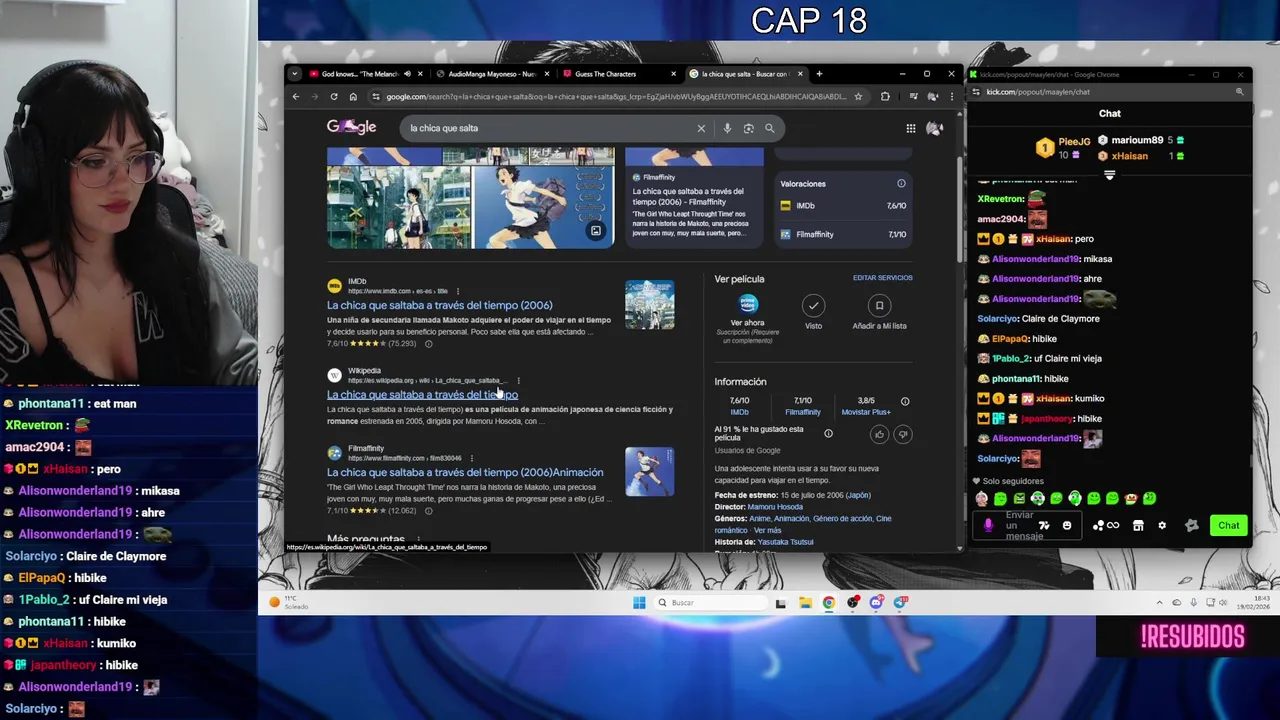Viewport: 1280px width, 720px height.
Task: Start a voice search with the microphone
Action: 727,128
